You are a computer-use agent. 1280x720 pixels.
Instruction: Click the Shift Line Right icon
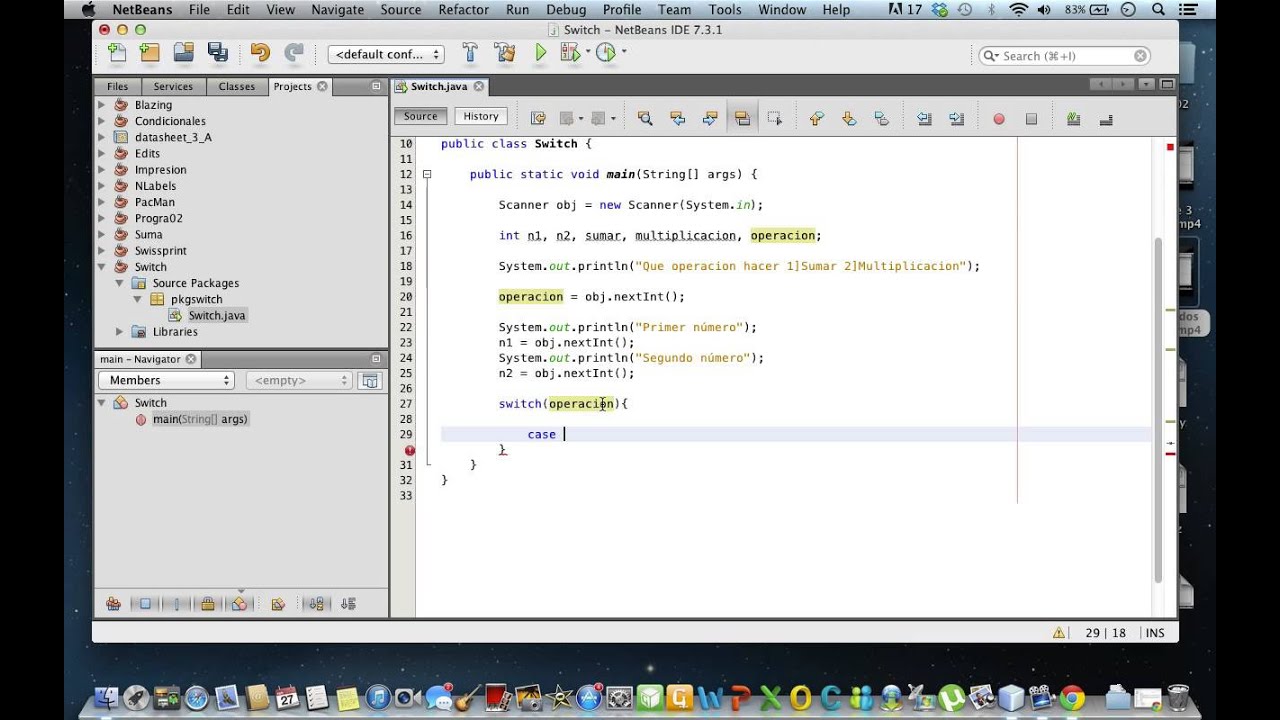coord(957,118)
